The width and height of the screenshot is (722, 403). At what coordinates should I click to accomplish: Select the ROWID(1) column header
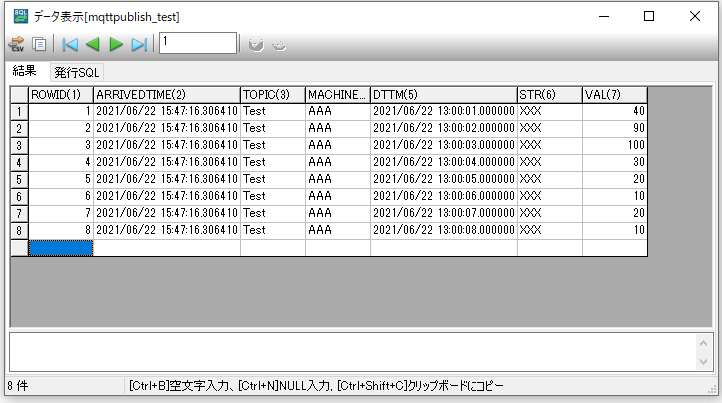[61, 94]
